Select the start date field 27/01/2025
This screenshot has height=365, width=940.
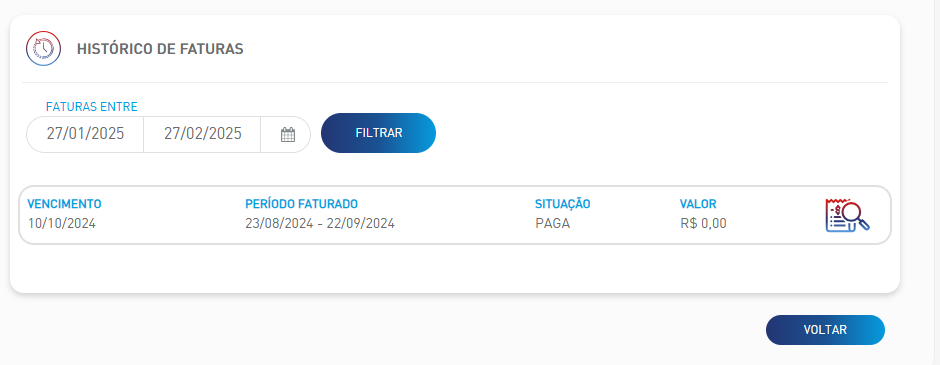pyautogui.click(x=85, y=134)
